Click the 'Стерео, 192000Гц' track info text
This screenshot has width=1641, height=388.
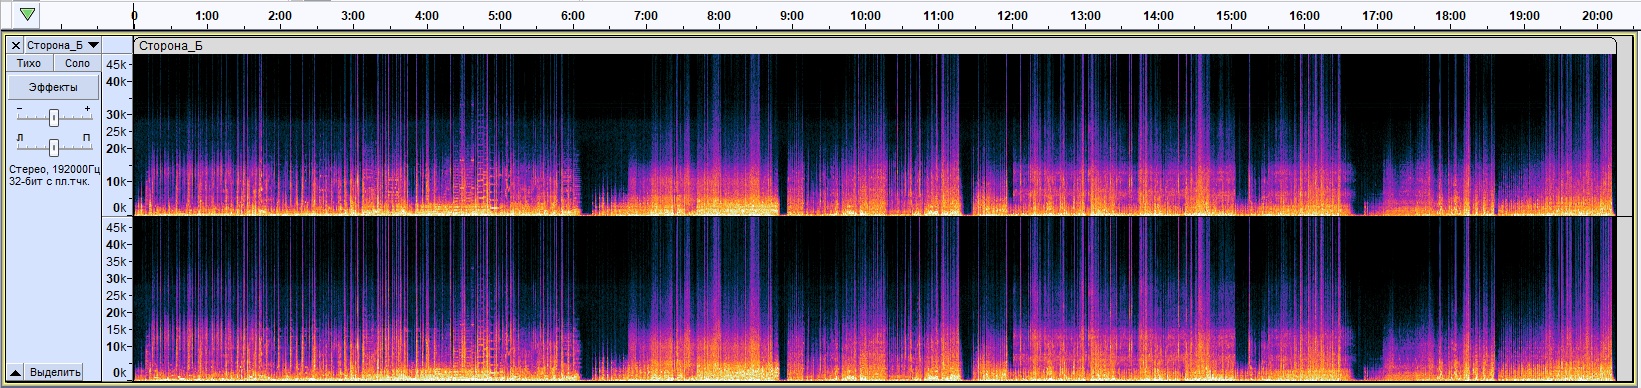(54, 170)
